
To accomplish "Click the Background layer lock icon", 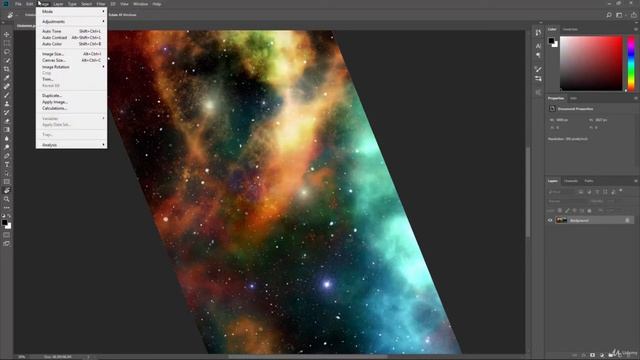I will coord(627,220).
